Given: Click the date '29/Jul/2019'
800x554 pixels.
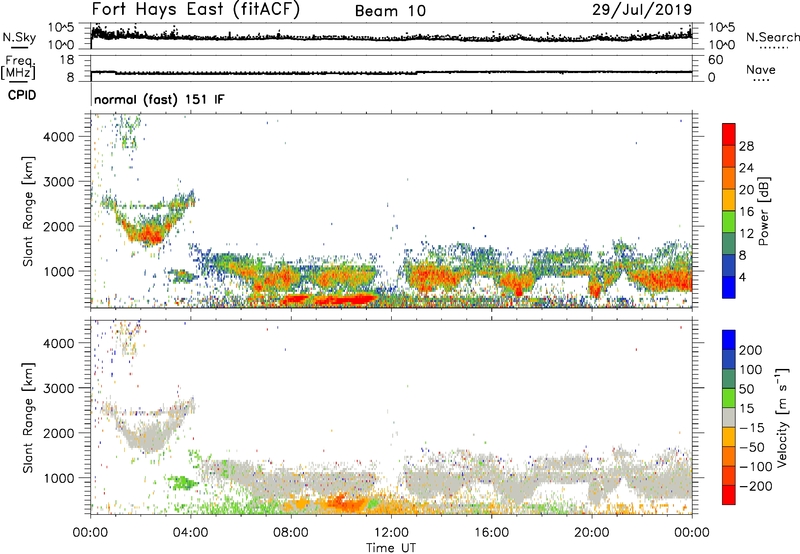Looking at the screenshot, I should click(642, 10).
